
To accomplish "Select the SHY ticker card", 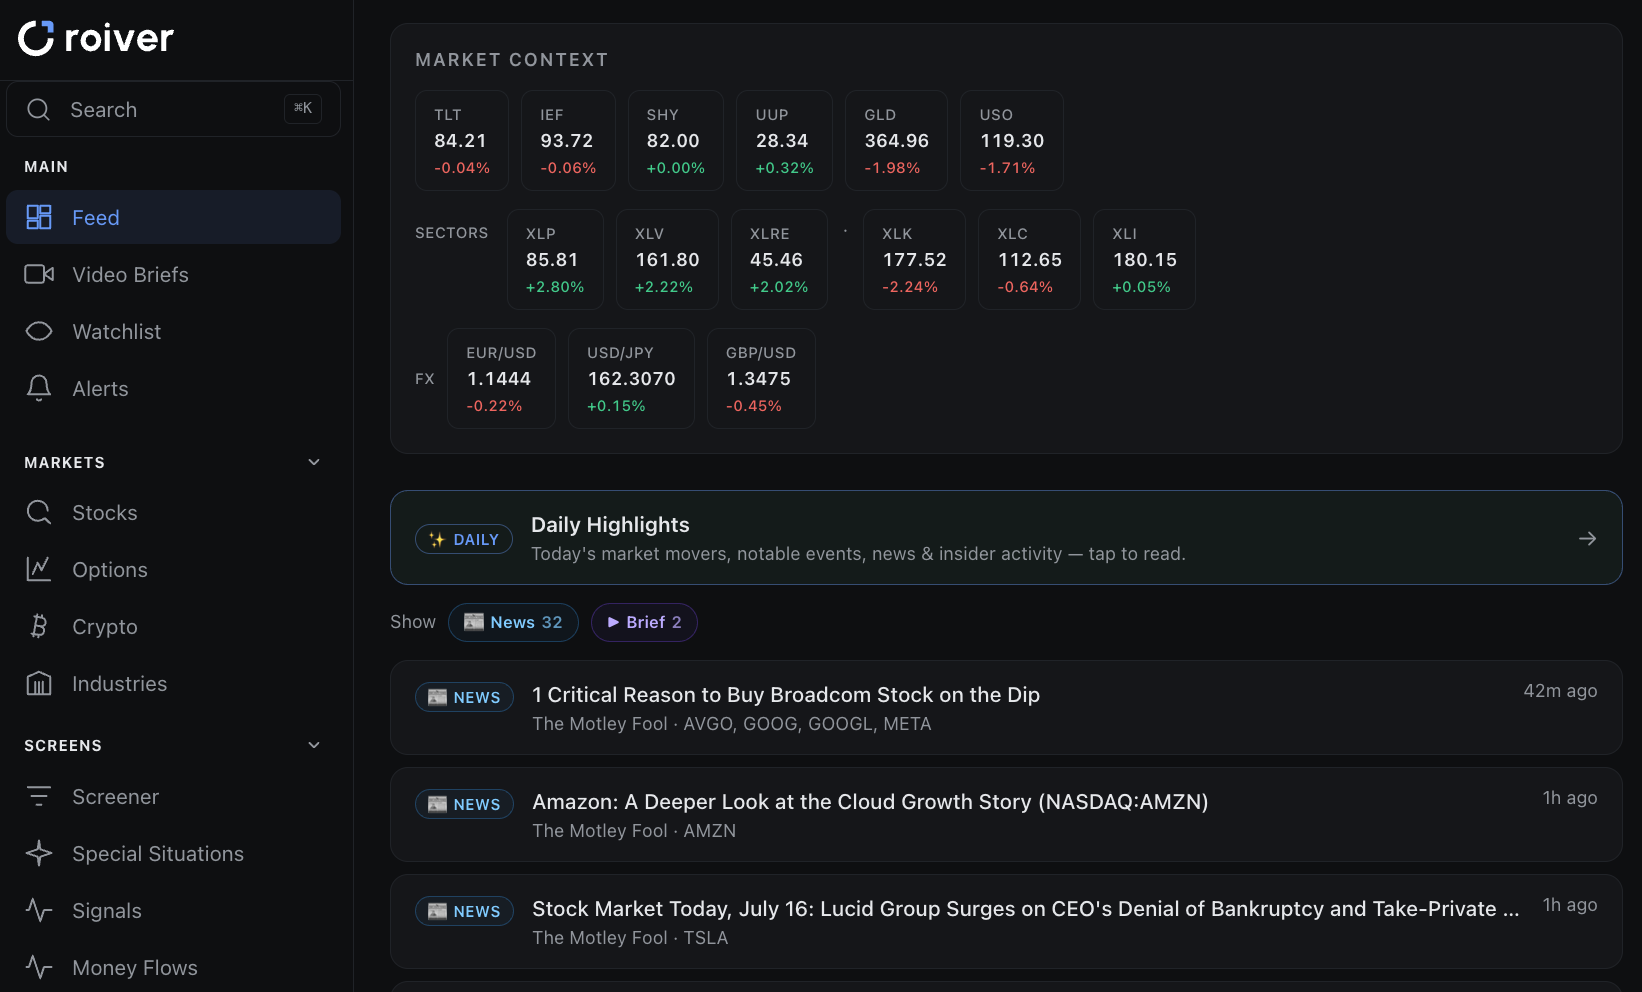I will (x=676, y=140).
